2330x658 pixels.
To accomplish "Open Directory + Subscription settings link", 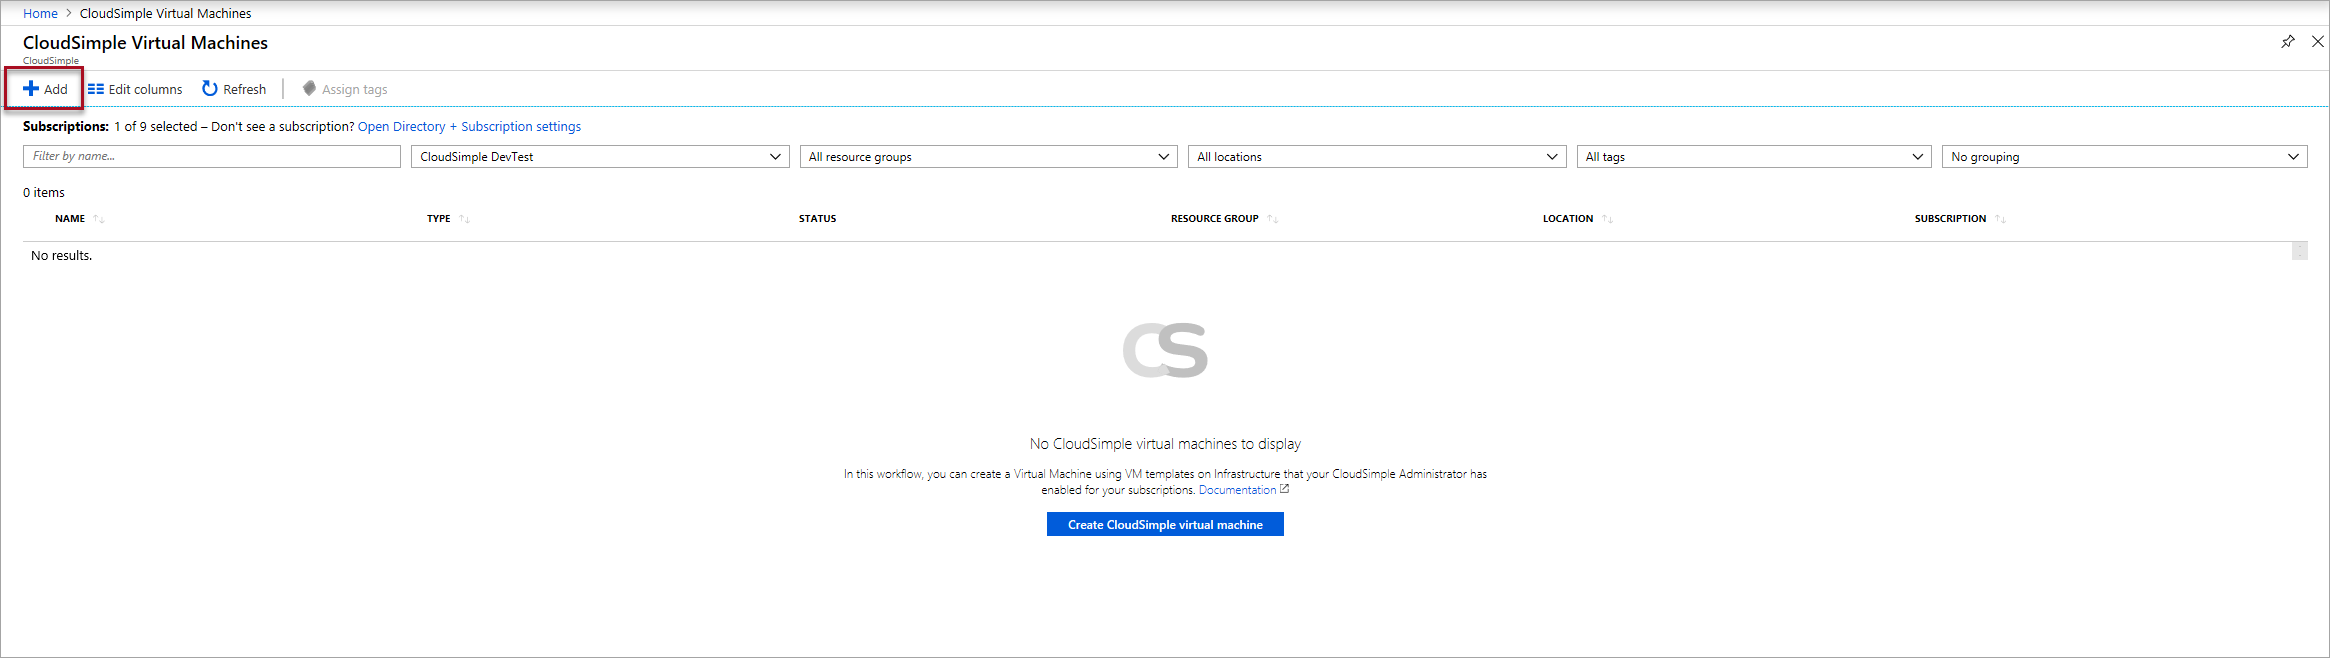I will tap(469, 126).
